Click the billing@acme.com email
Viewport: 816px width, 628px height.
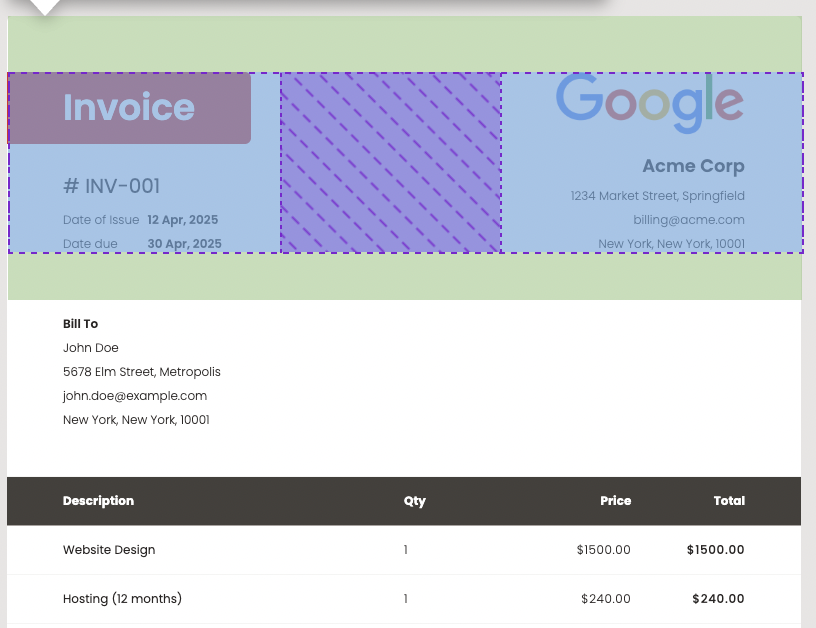688,220
